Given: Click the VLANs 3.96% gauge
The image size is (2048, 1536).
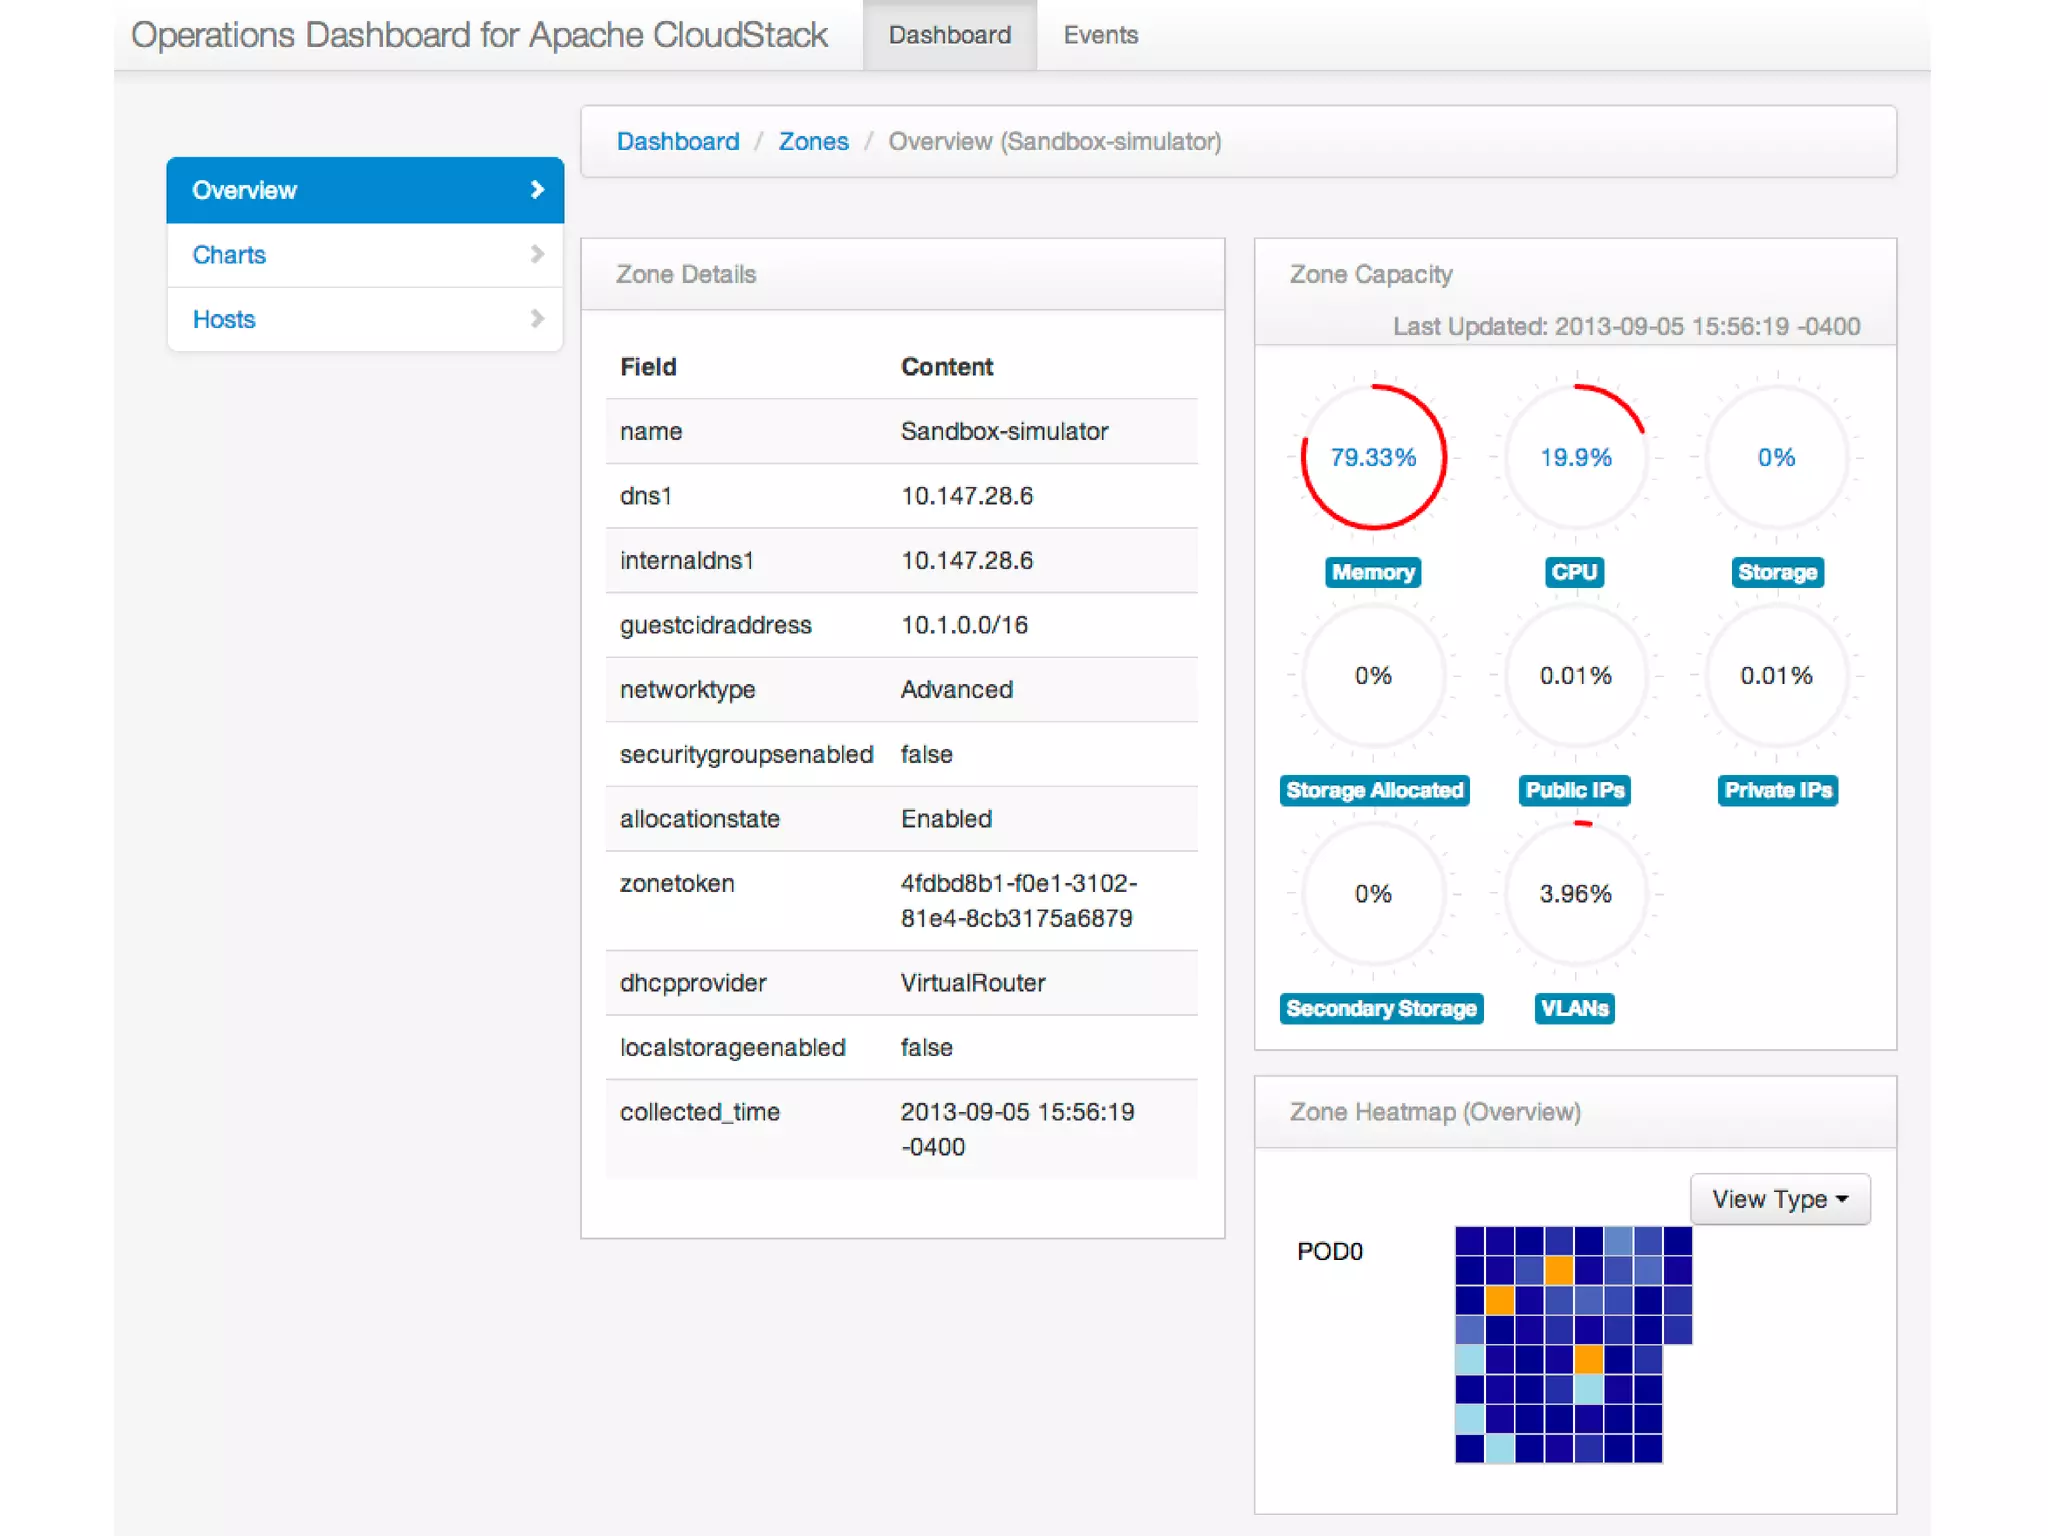Looking at the screenshot, I should [x=1575, y=894].
